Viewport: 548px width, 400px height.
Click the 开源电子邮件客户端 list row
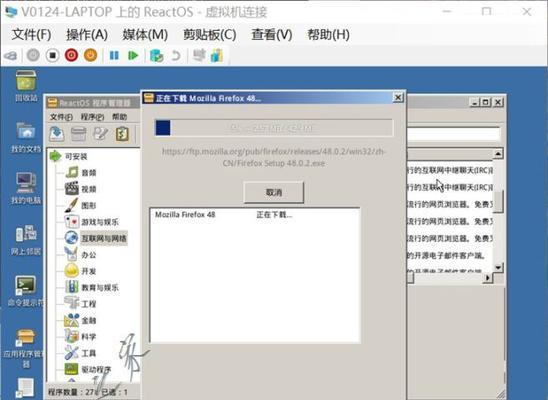click(x=450, y=256)
